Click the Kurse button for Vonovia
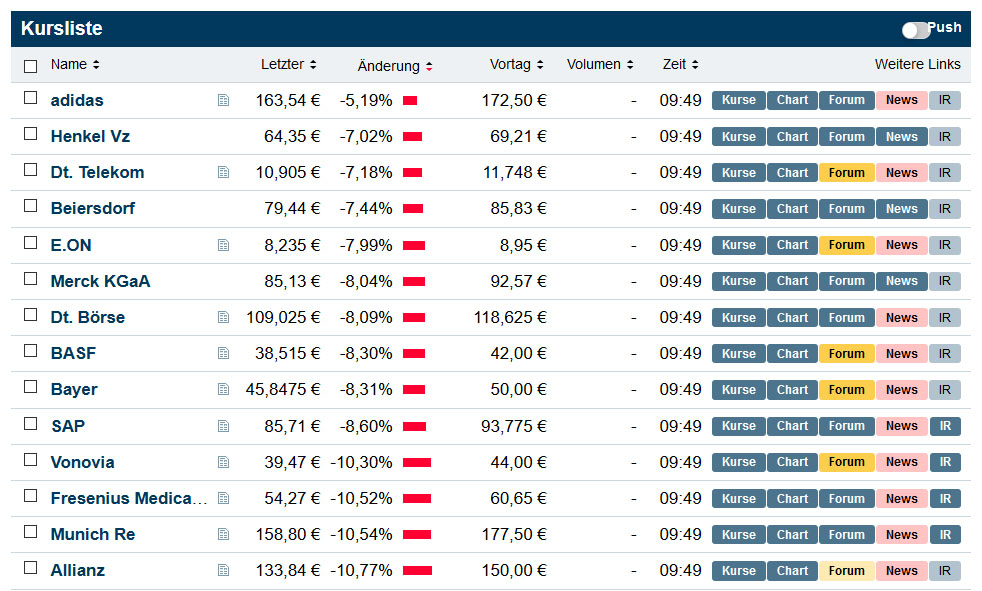 click(x=738, y=462)
